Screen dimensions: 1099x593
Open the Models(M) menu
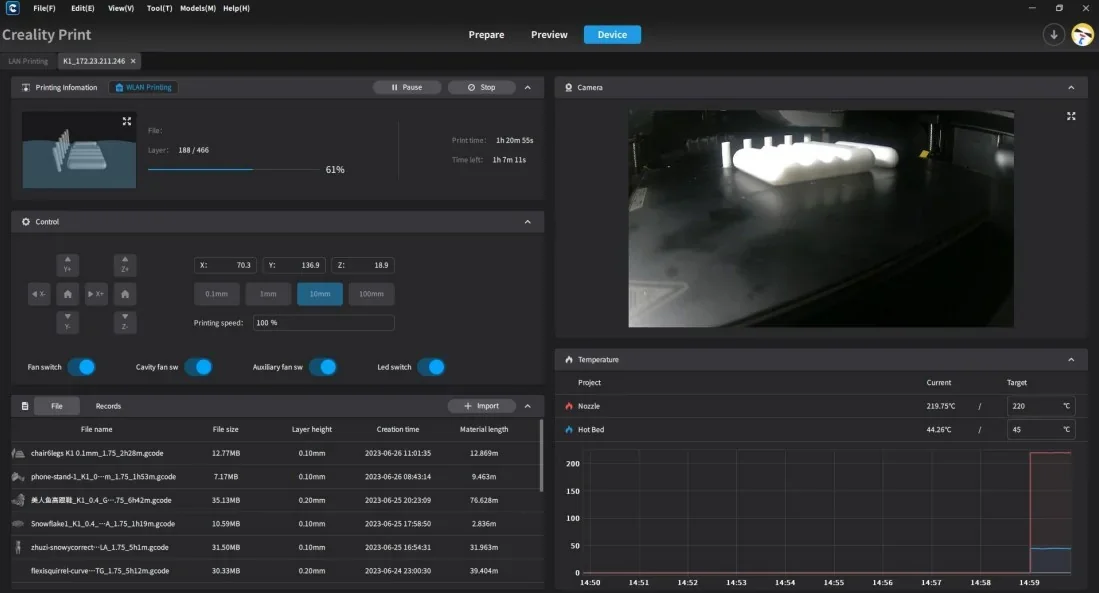point(197,8)
